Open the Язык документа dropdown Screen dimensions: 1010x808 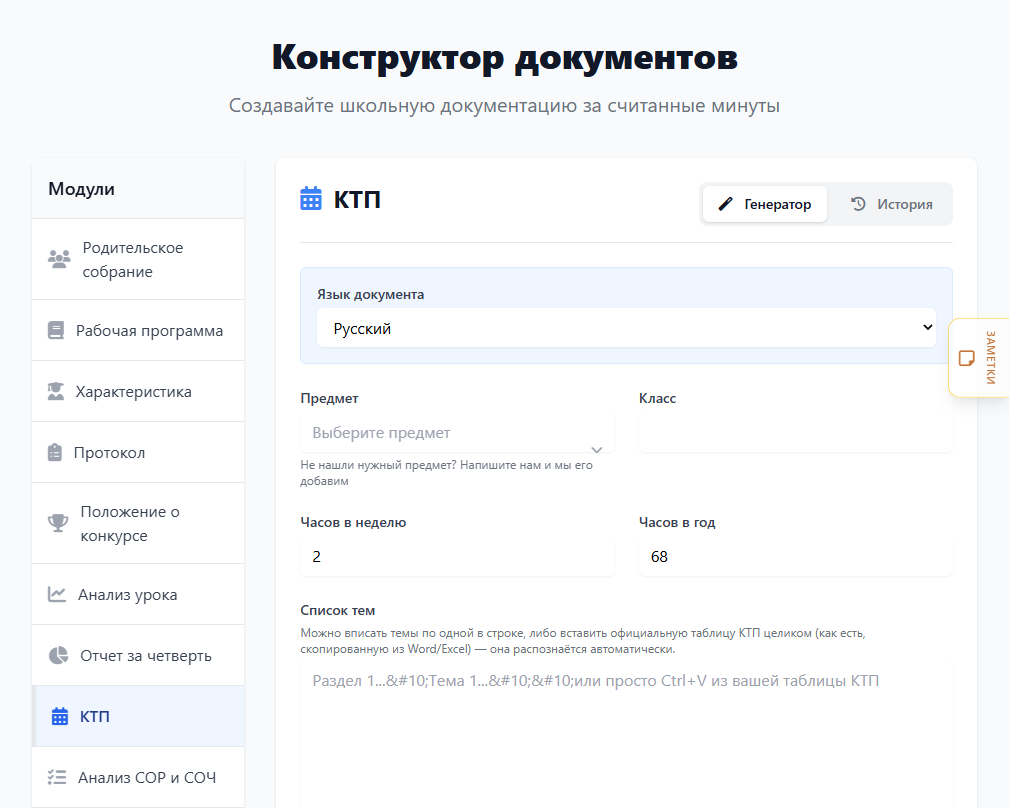626,328
